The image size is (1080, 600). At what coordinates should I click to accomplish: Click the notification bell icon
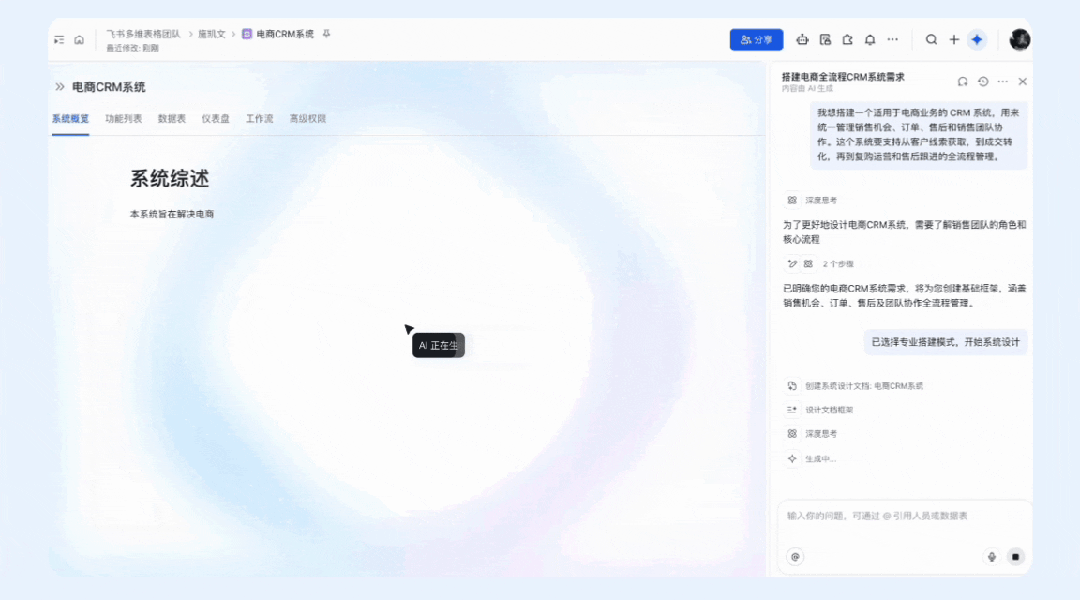[870, 40]
